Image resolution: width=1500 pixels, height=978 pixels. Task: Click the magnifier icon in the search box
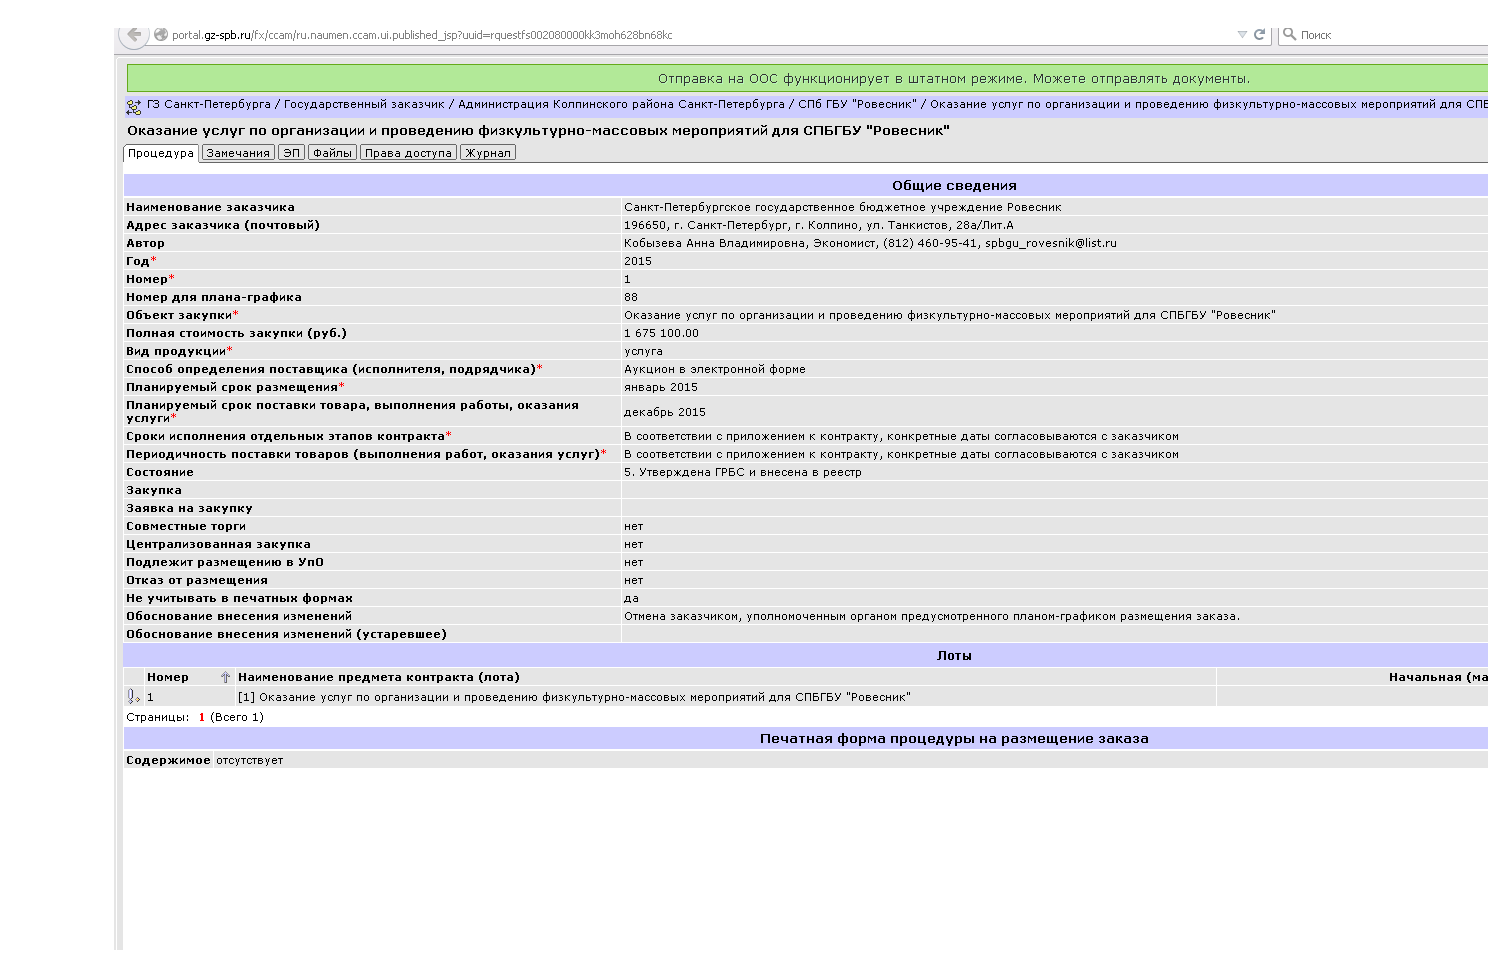[1290, 34]
